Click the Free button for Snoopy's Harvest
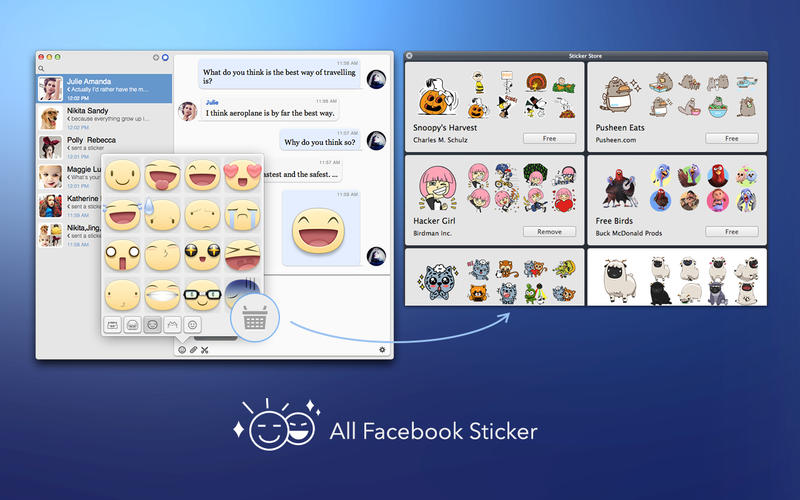This screenshot has width=800, height=500. (x=549, y=138)
